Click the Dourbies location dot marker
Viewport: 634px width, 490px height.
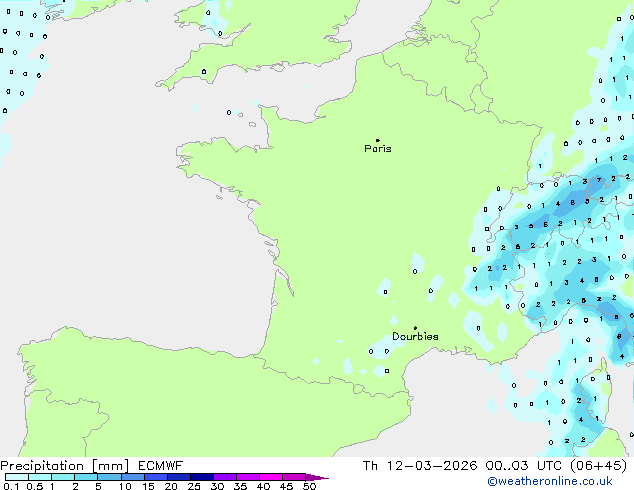[415, 328]
